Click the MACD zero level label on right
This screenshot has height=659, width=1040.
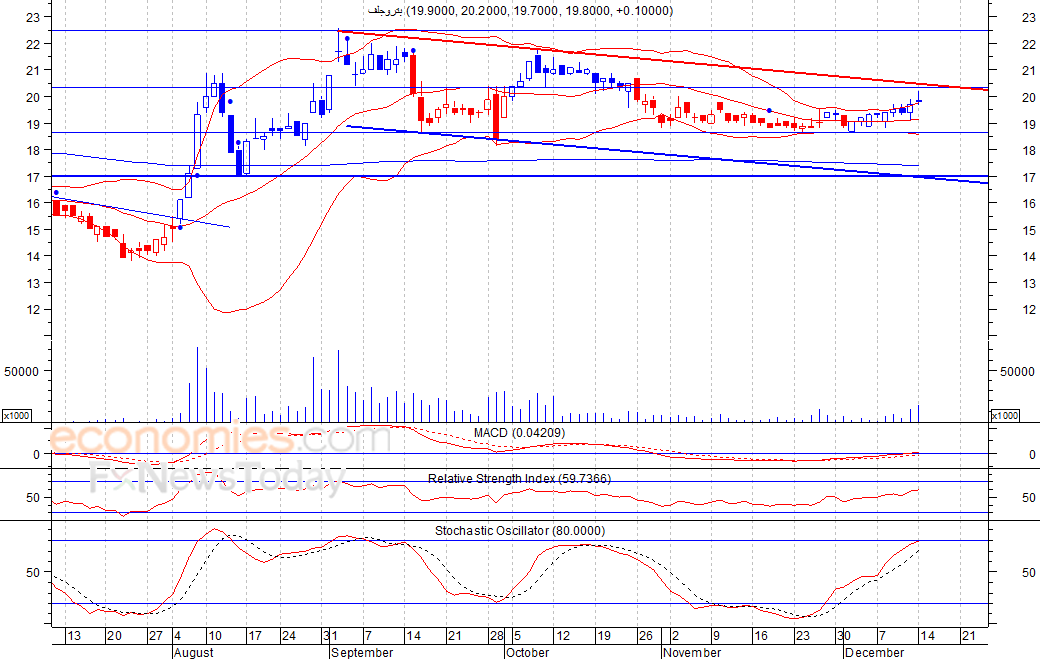[x=1032, y=455]
